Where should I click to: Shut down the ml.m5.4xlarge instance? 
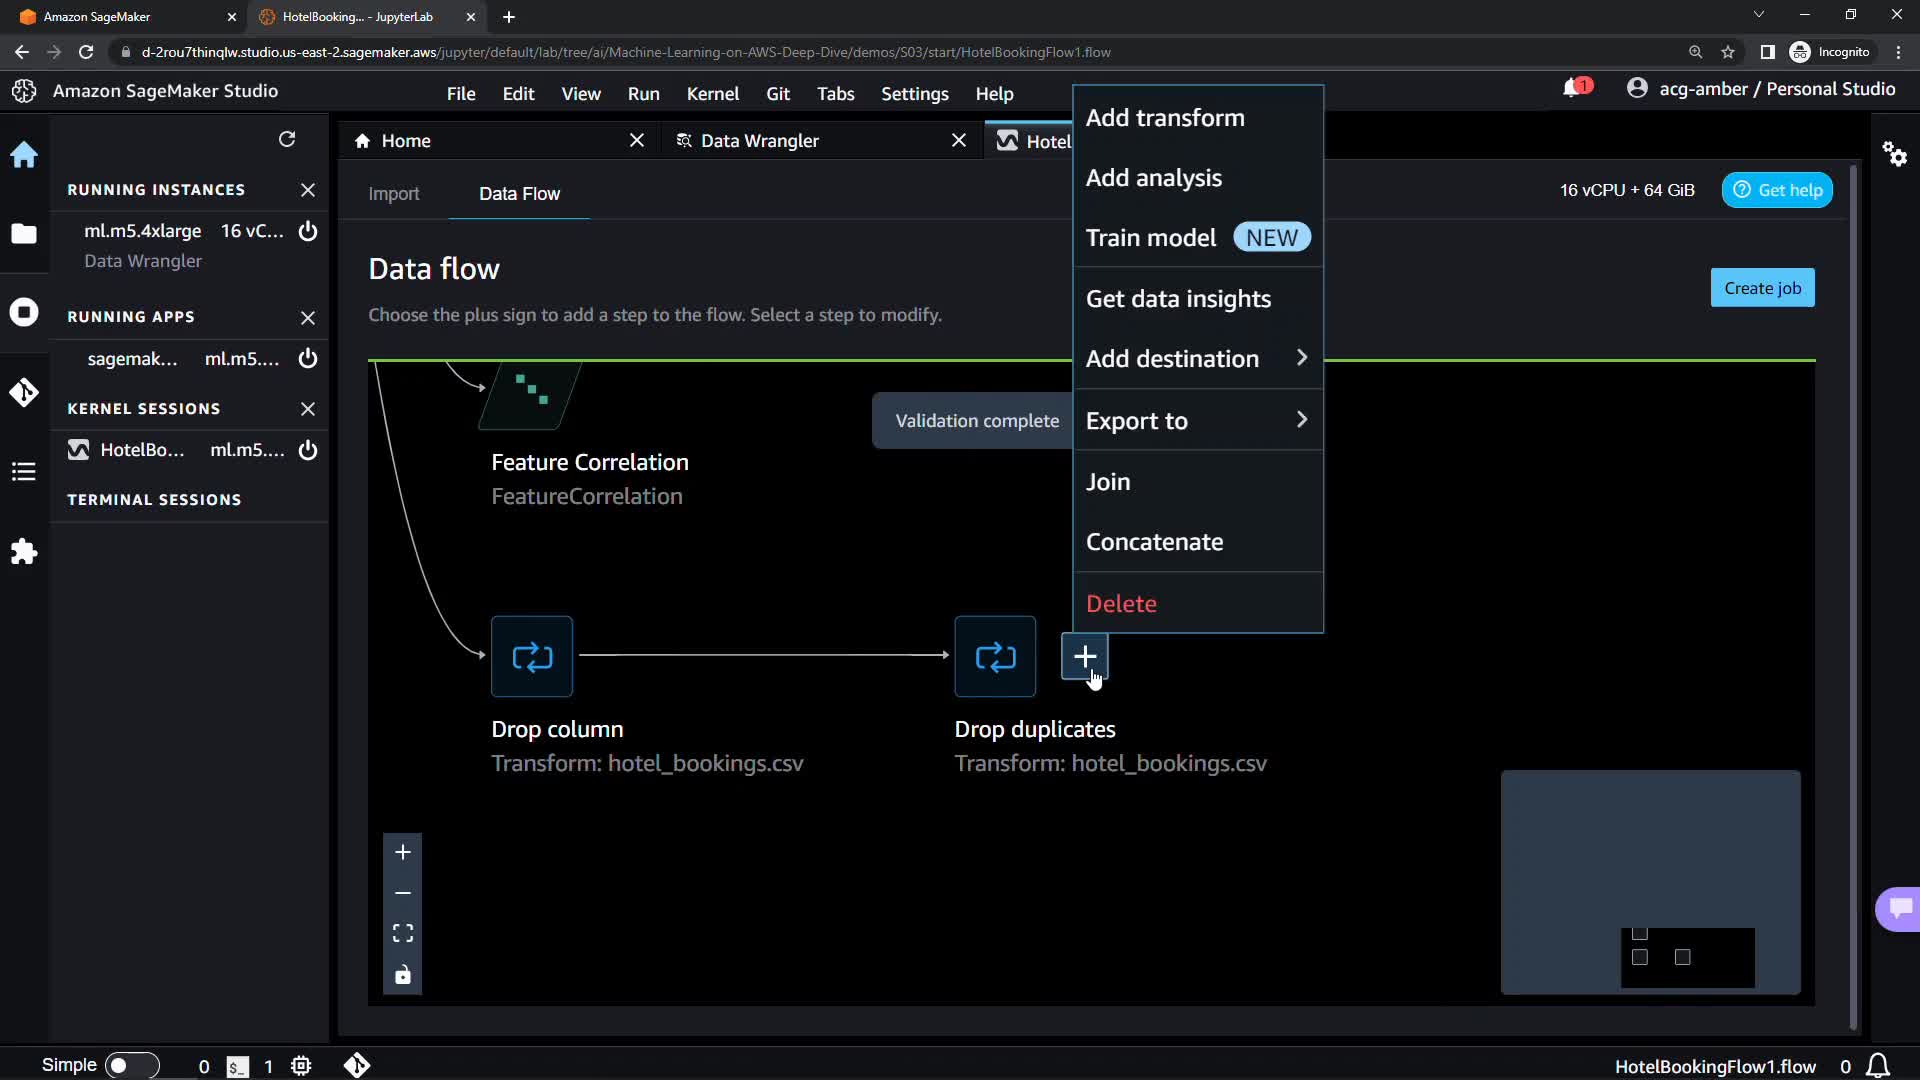(x=308, y=231)
